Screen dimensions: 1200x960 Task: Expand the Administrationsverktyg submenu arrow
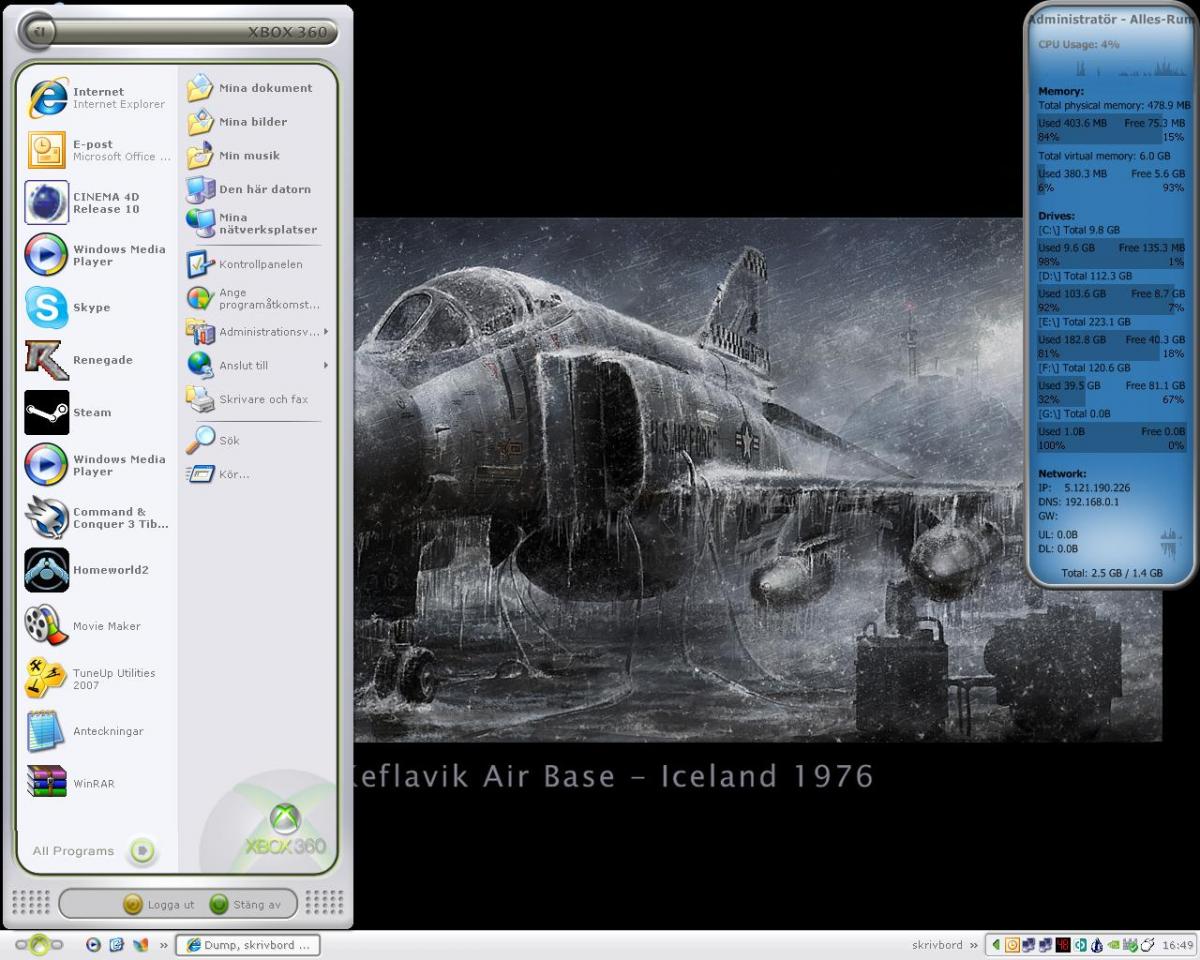326,332
